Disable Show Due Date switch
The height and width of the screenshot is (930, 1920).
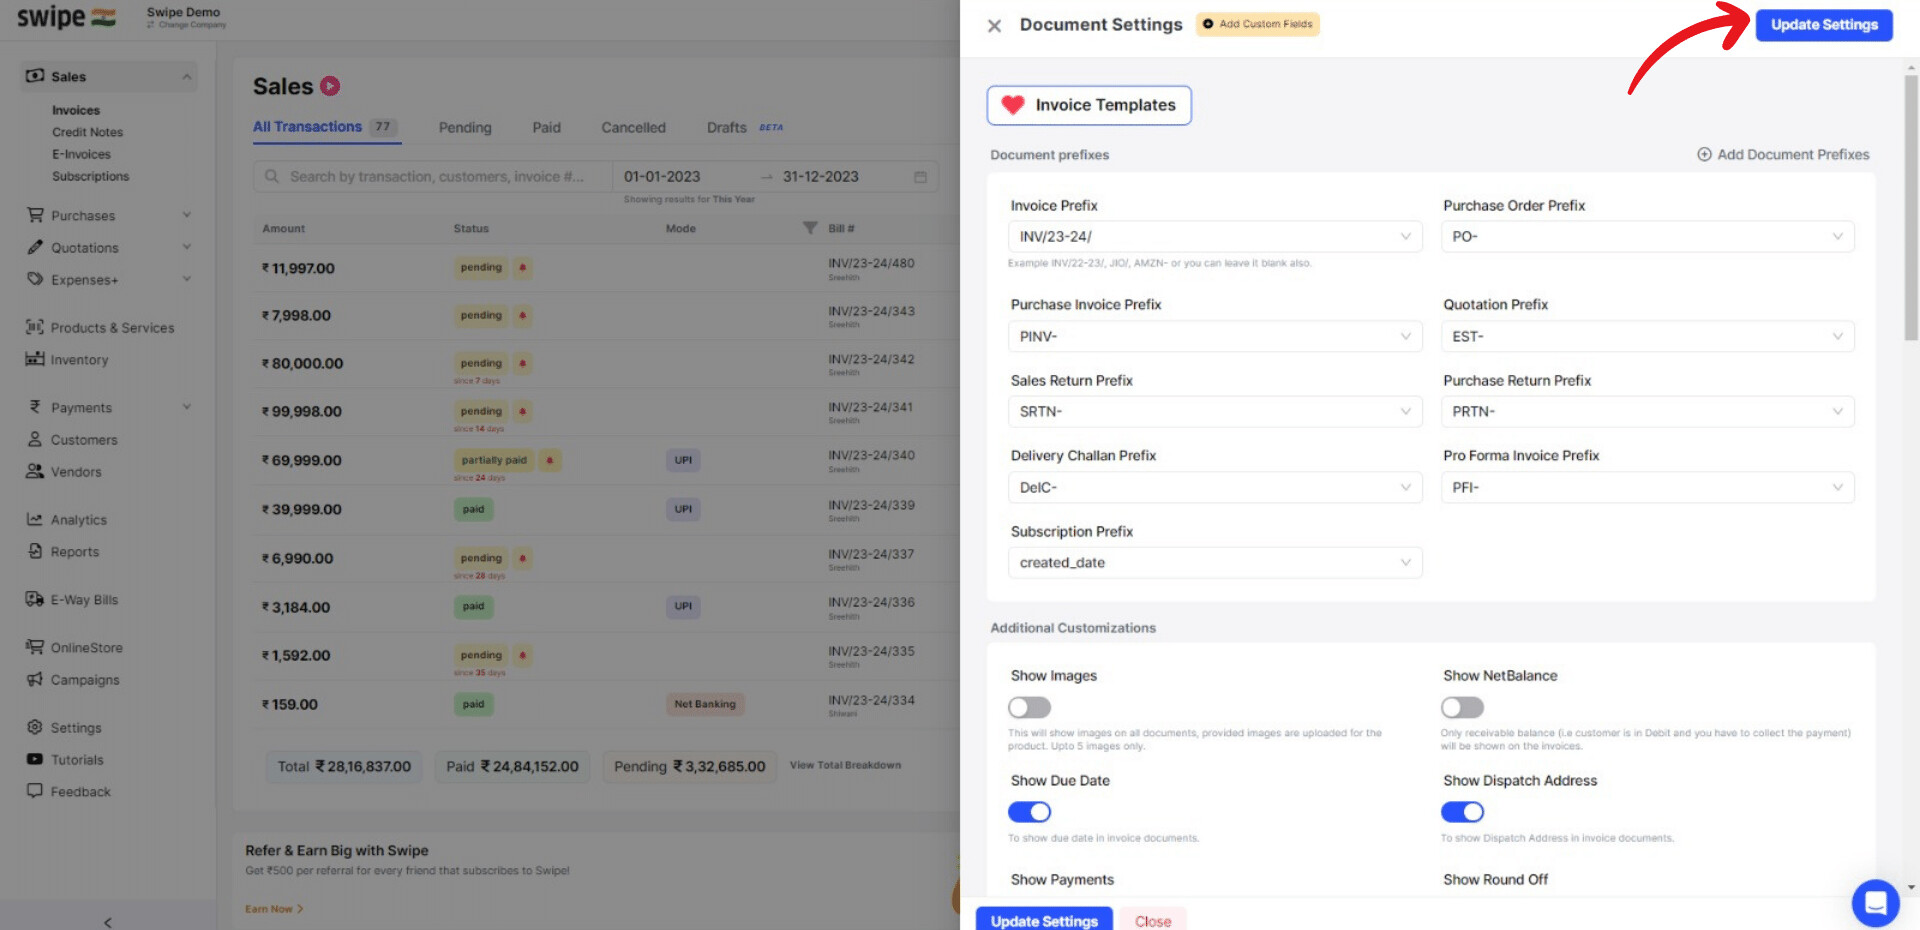(1029, 812)
